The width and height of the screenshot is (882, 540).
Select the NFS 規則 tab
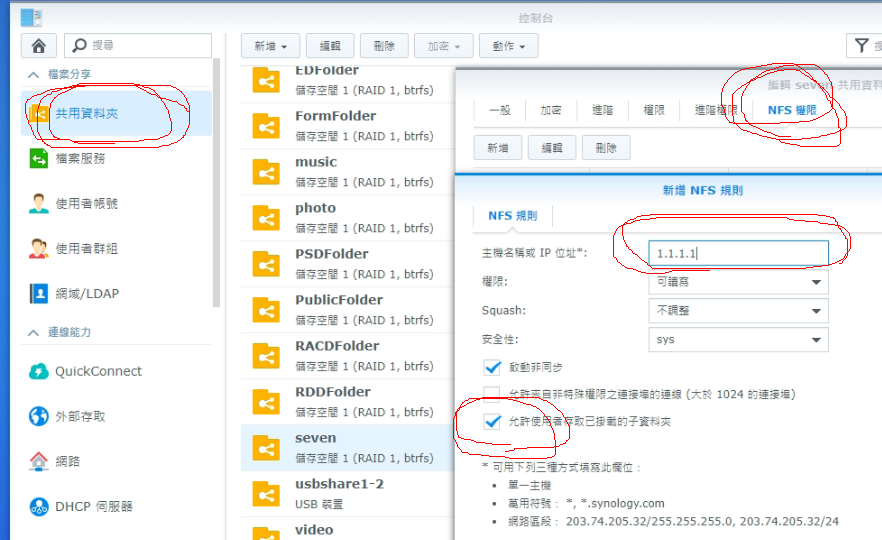512,216
